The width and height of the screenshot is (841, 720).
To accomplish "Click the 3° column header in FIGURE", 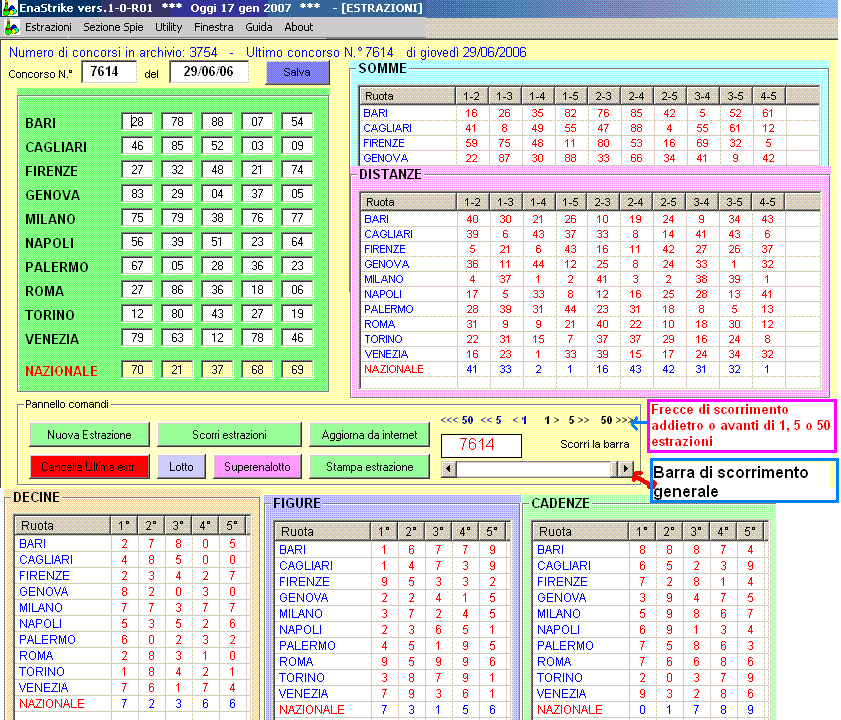I will coord(438,532).
